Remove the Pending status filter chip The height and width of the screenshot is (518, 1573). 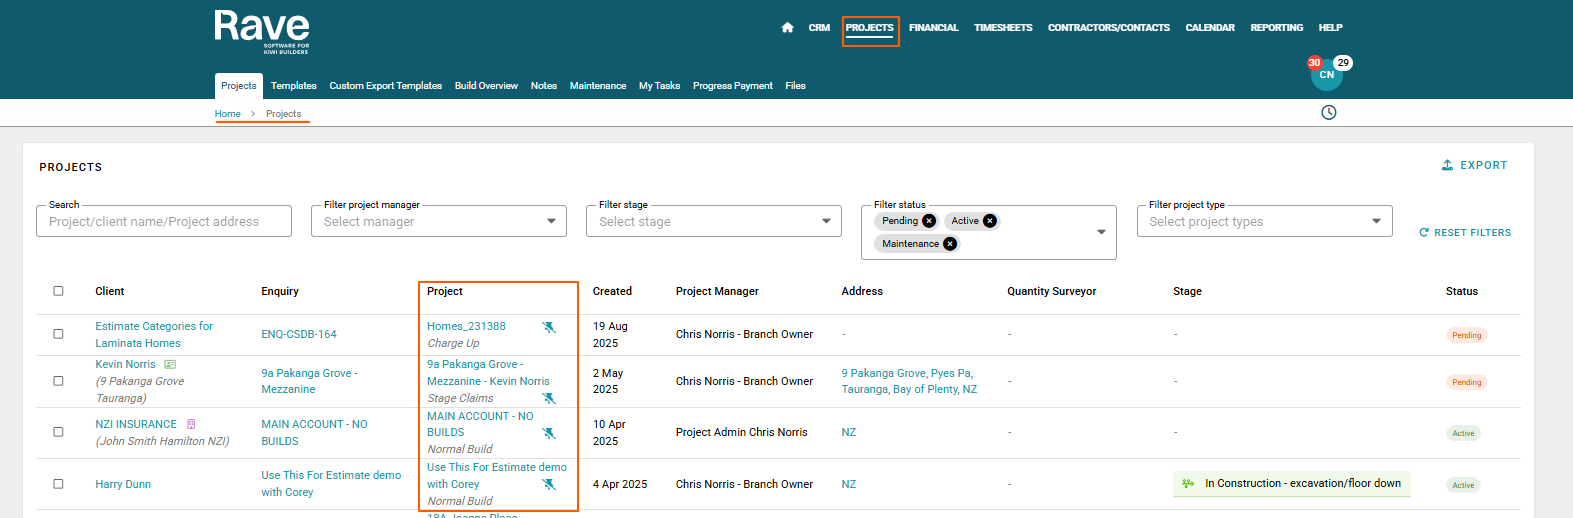pos(929,221)
